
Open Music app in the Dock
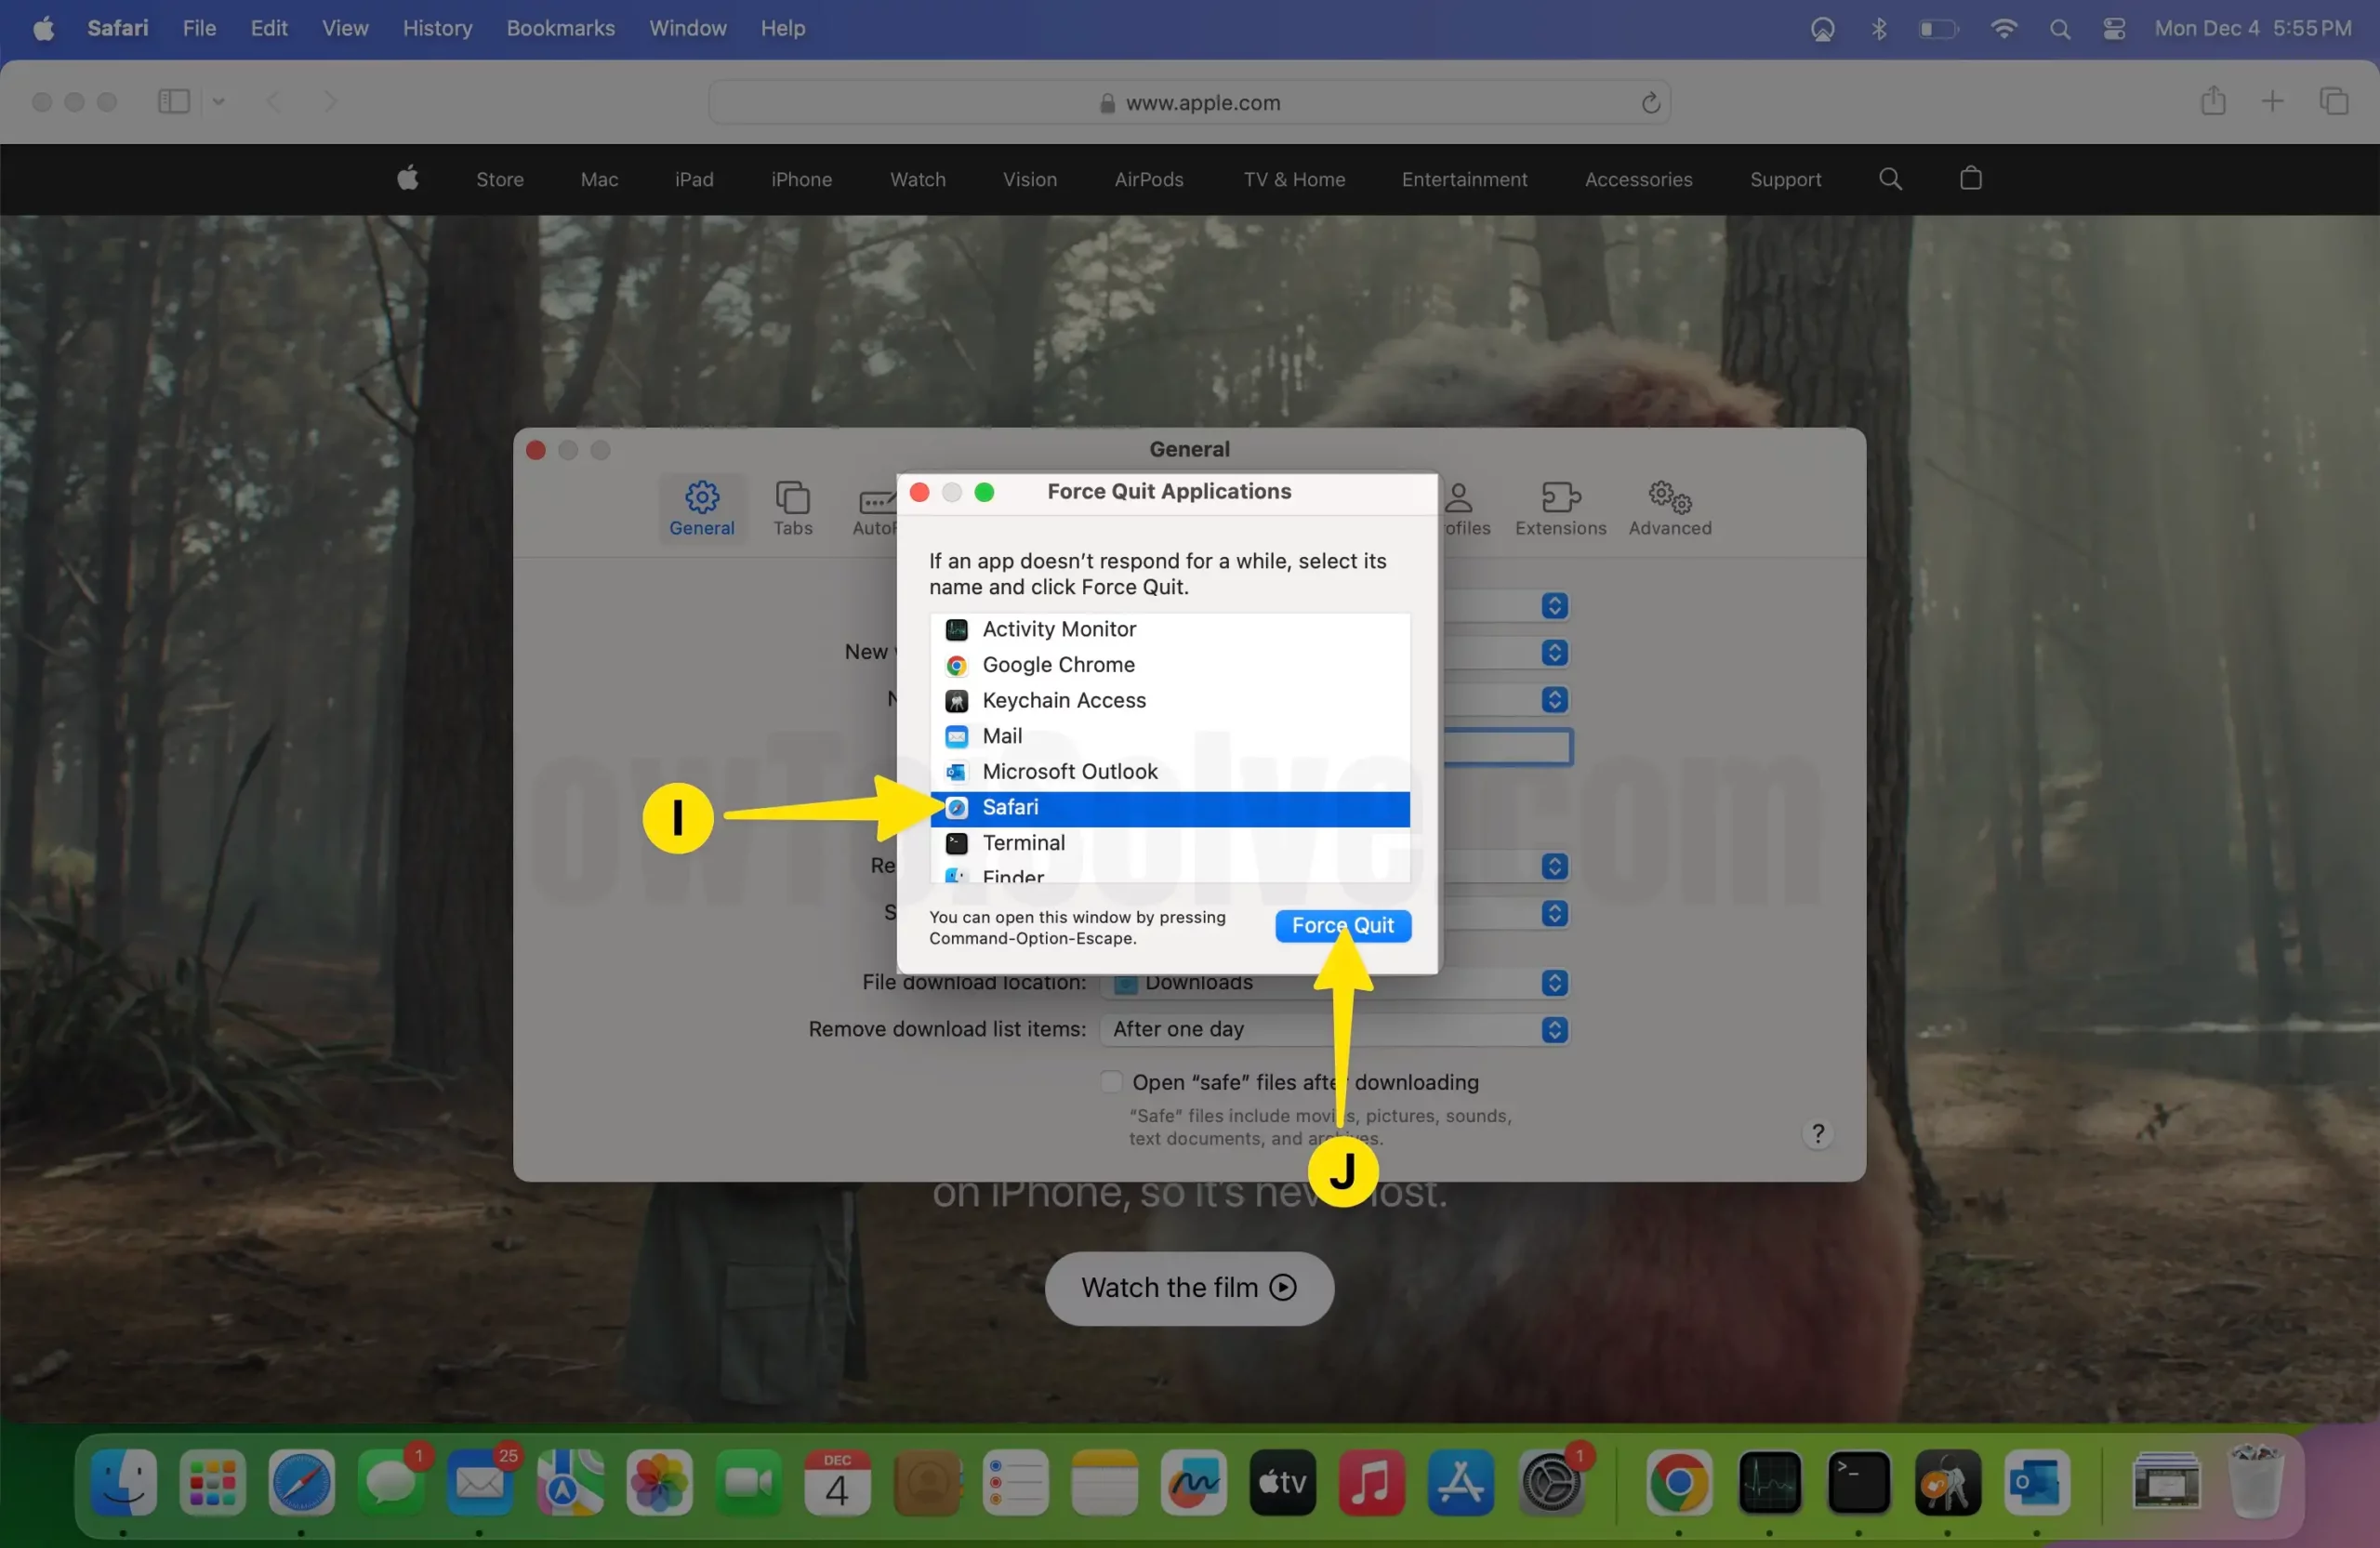point(1372,1481)
